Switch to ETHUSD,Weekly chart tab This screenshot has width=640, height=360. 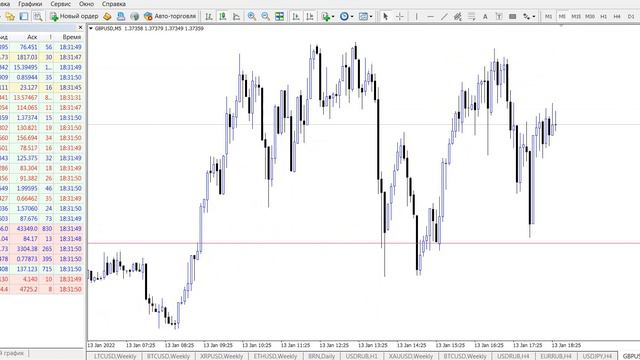tap(275, 356)
